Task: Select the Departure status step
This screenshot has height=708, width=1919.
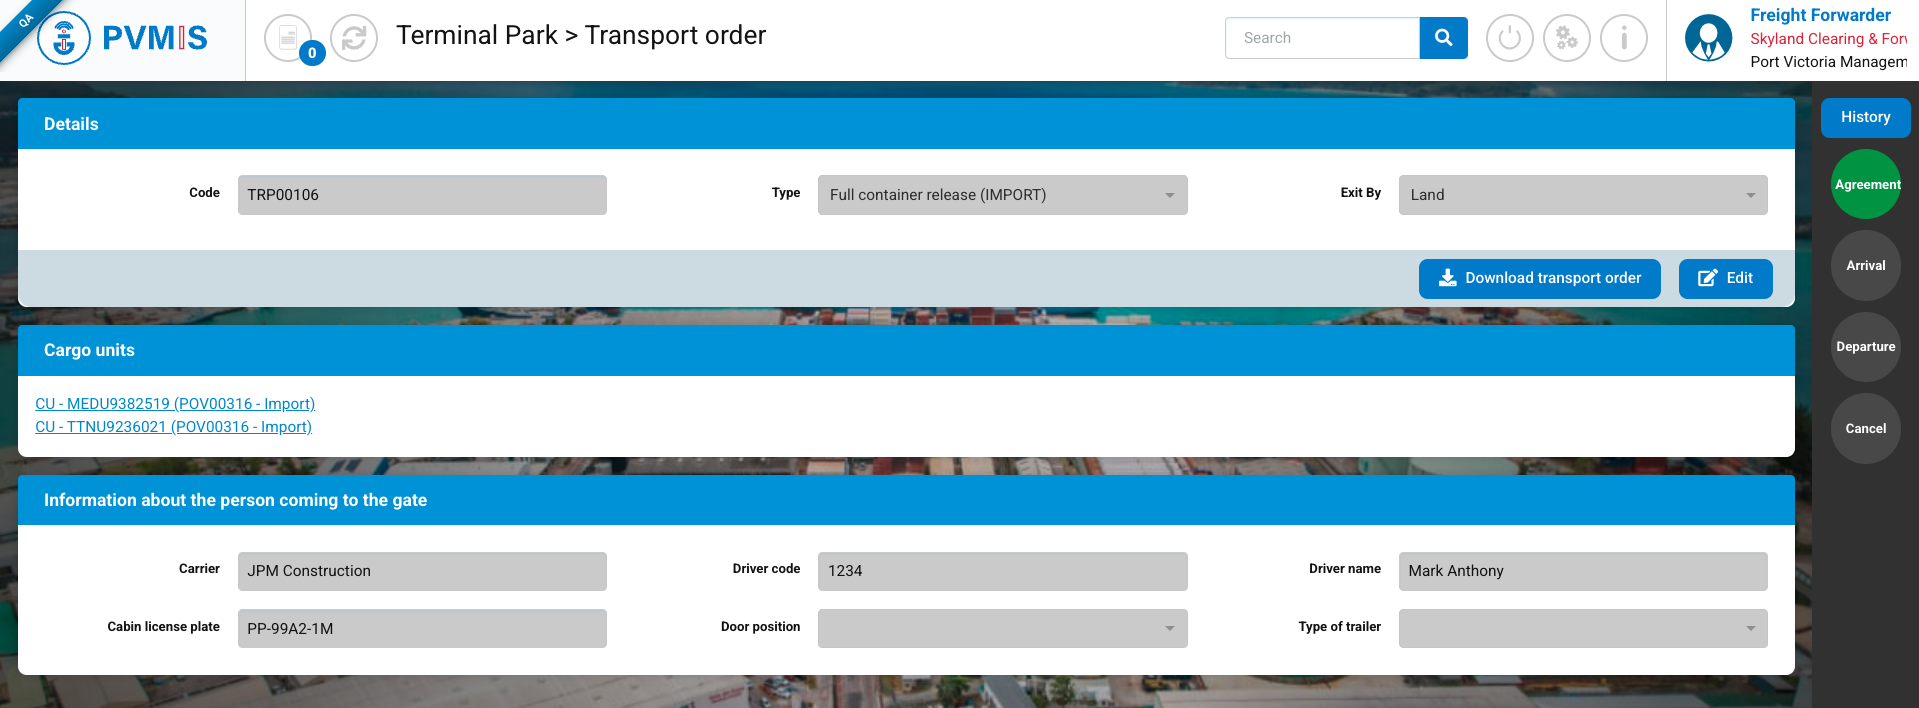Action: (x=1865, y=347)
